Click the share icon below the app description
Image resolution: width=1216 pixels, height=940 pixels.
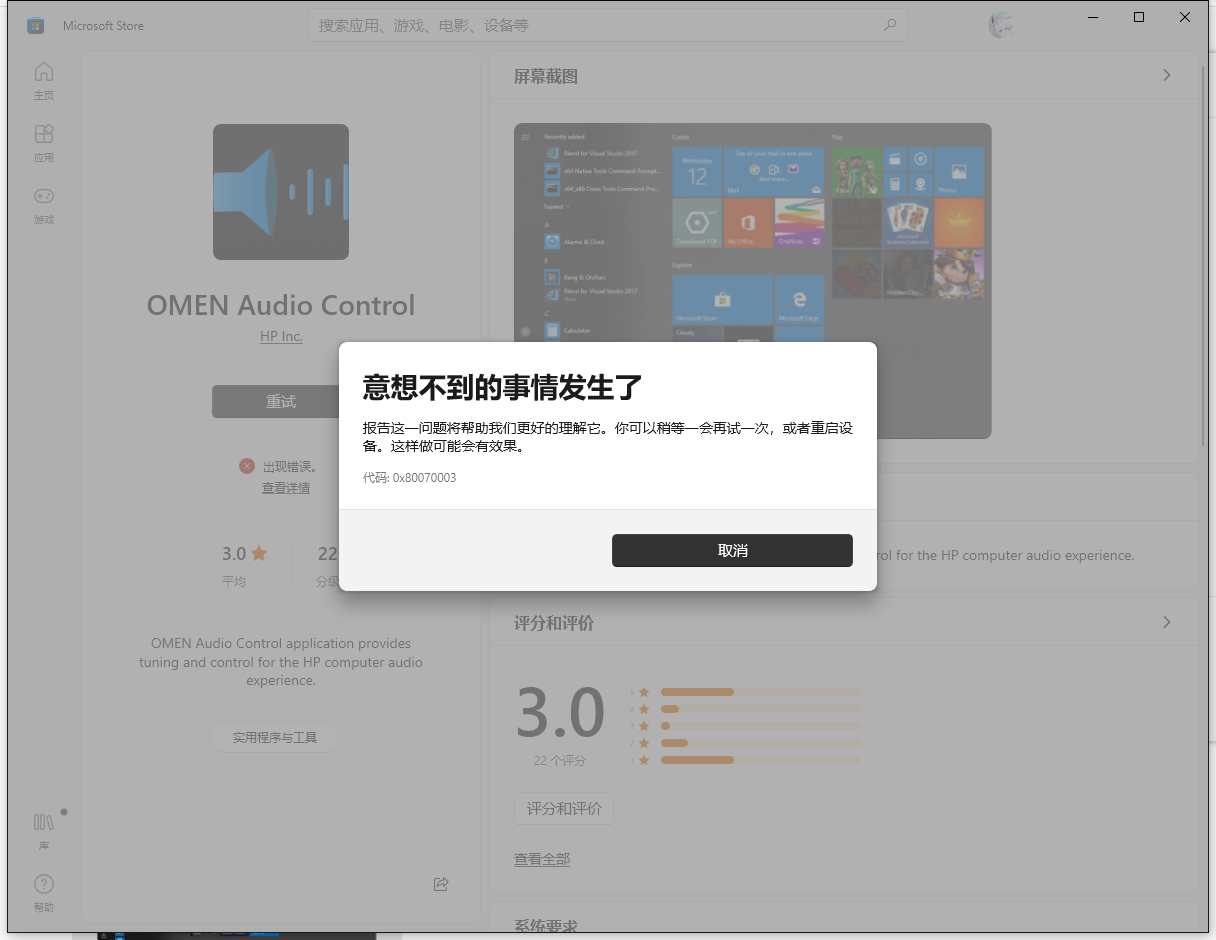point(440,884)
